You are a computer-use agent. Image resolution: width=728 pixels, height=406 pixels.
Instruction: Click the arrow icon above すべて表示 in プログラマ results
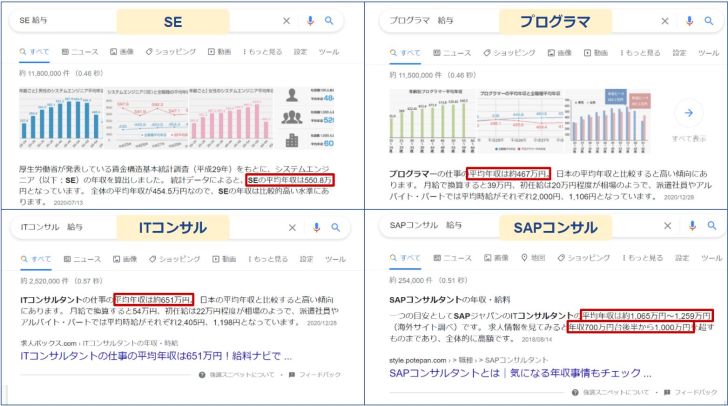coord(689,112)
